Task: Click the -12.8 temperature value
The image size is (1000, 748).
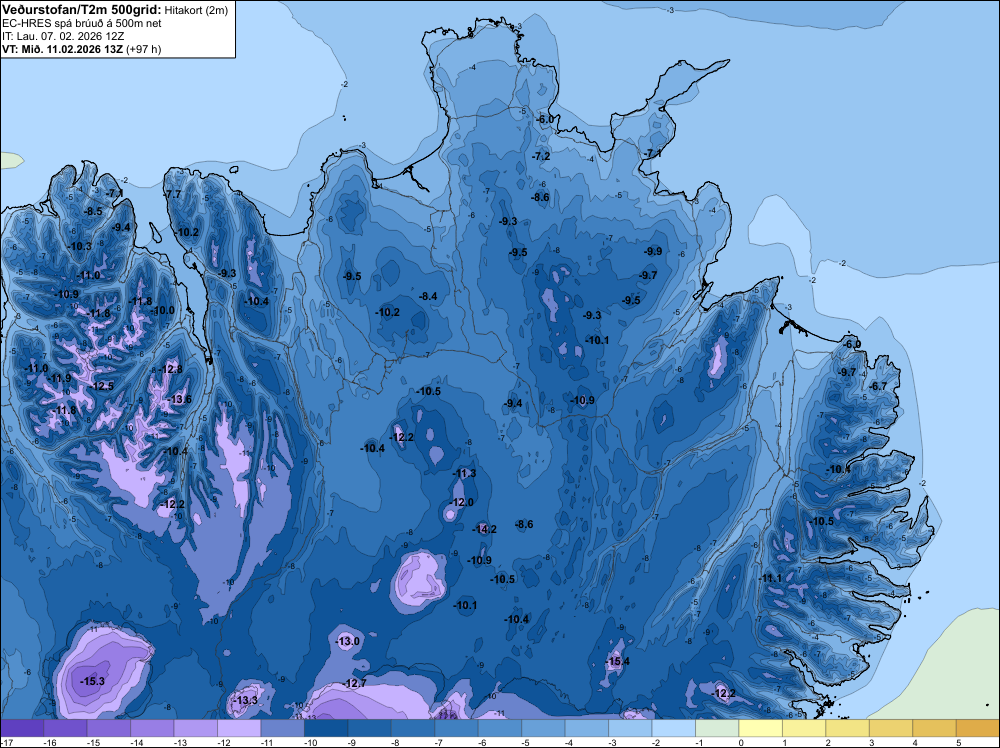Action: pyautogui.click(x=170, y=369)
